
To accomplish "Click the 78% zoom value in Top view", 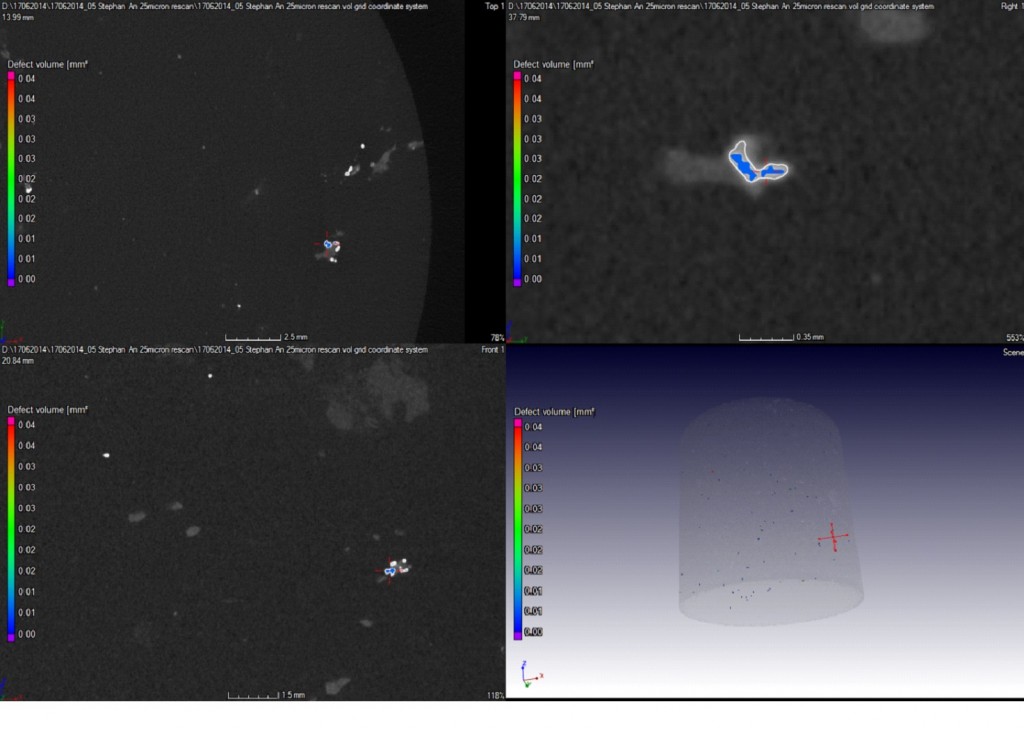I will [x=497, y=338].
